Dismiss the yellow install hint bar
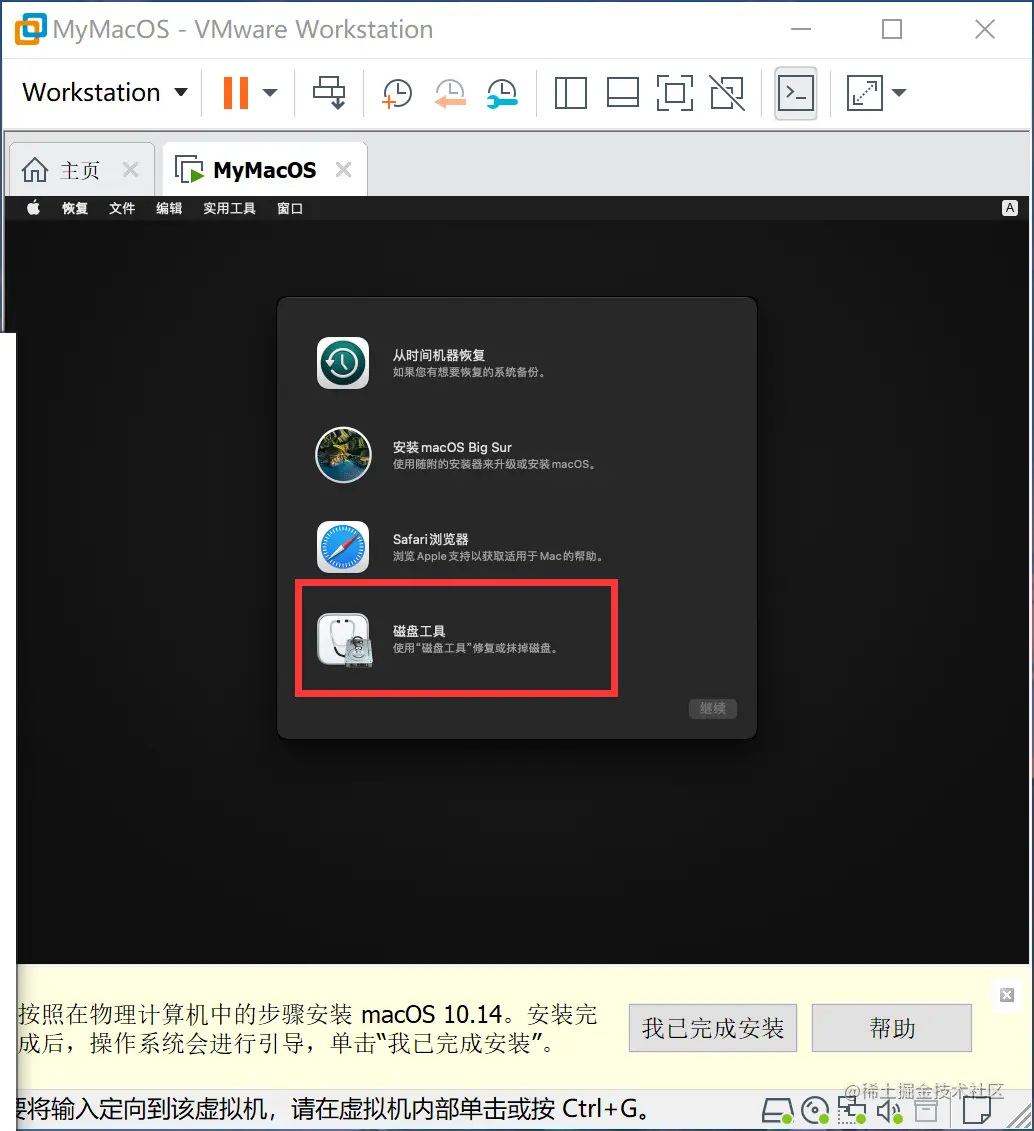The width and height of the screenshot is (1034, 1131). [x=1007, y=995]
